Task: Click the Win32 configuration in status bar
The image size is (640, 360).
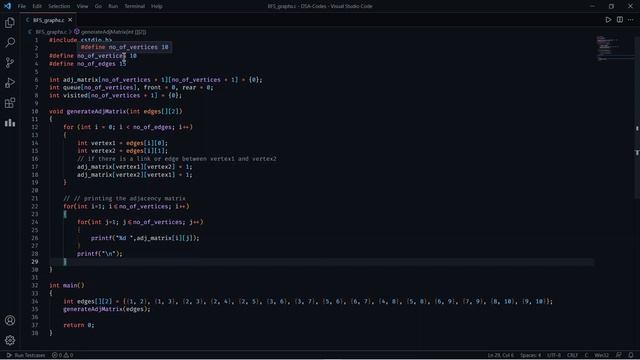Action: pos(601,355)
